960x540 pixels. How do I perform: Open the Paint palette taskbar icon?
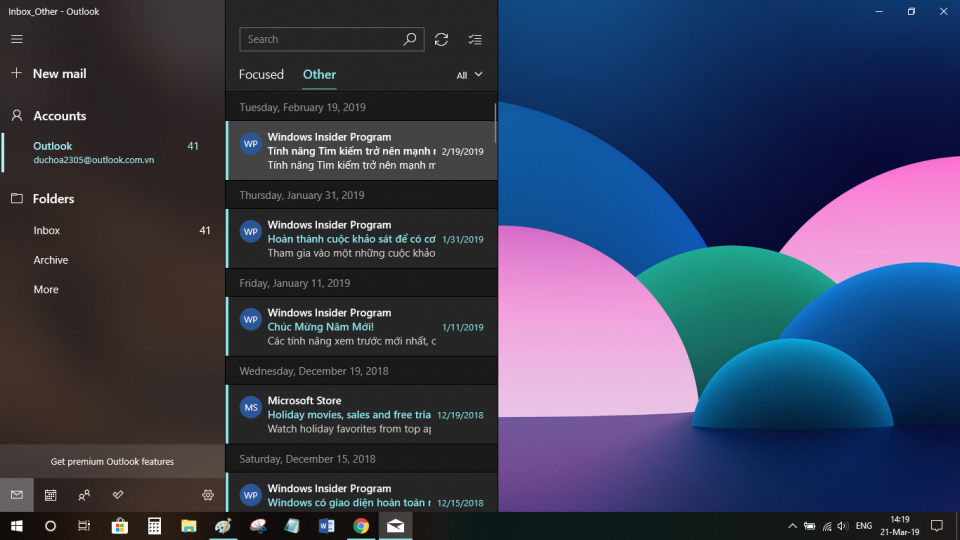pyautogui.click(x=223, y=526)
